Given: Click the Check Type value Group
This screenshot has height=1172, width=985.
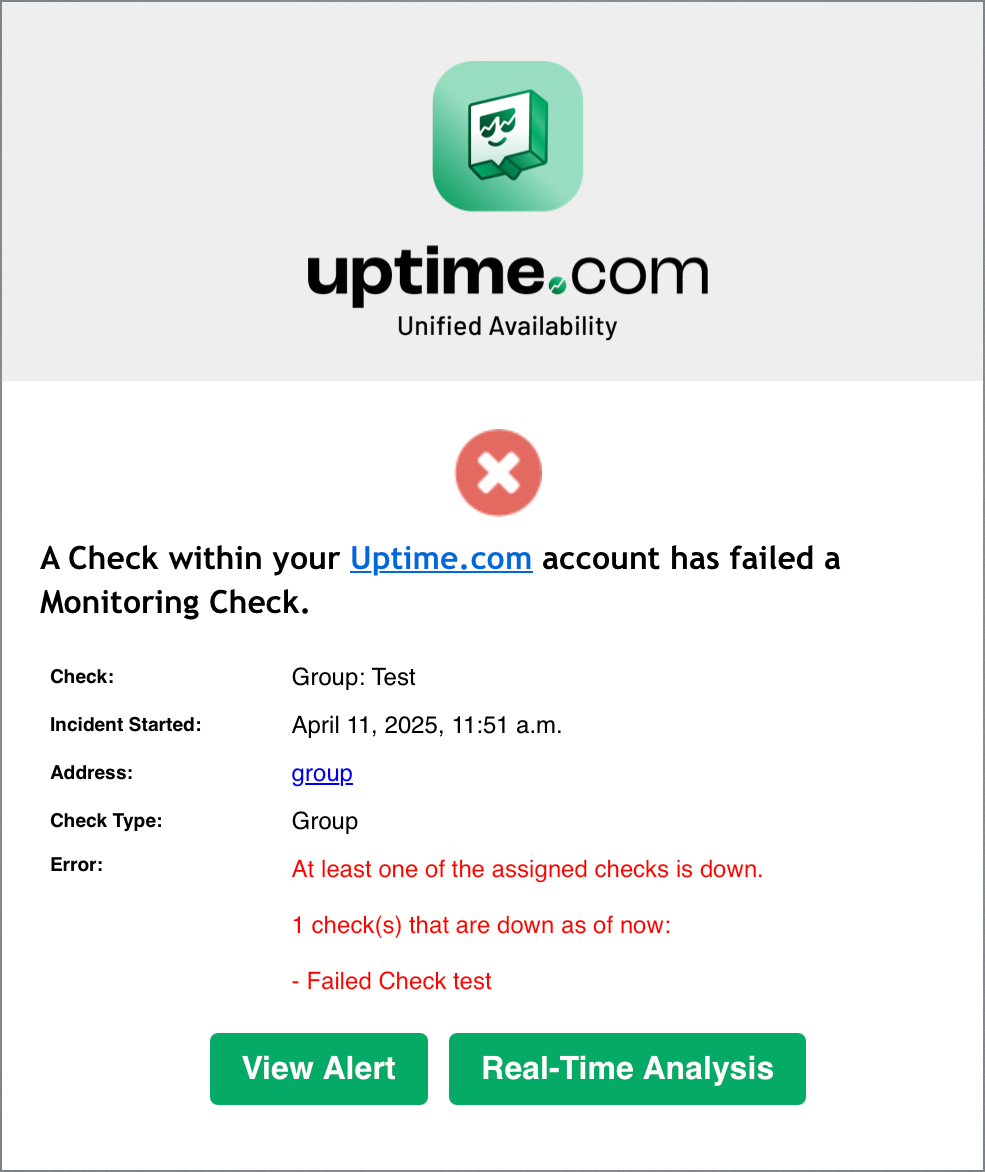Looking at the screenshot, I should point(324,821).
